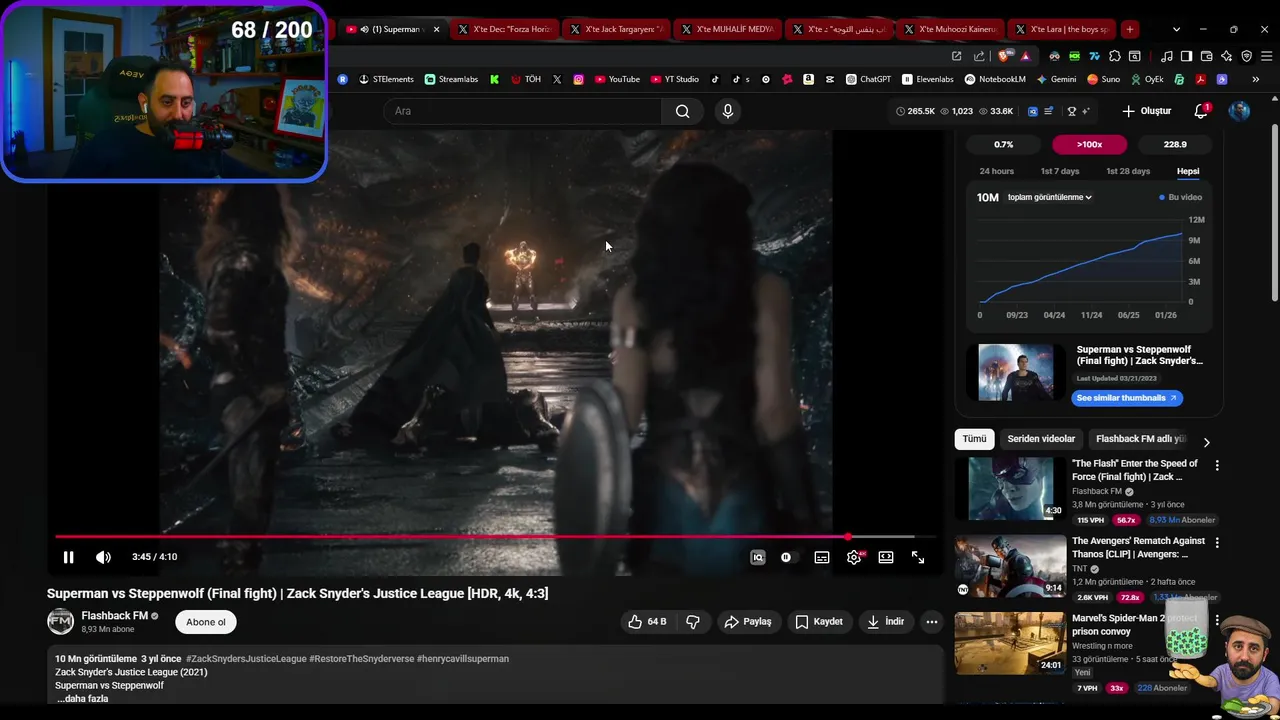Click the >100x stat pill
The height and width of the screenshot is (720, 1280).
(1089, 144)
